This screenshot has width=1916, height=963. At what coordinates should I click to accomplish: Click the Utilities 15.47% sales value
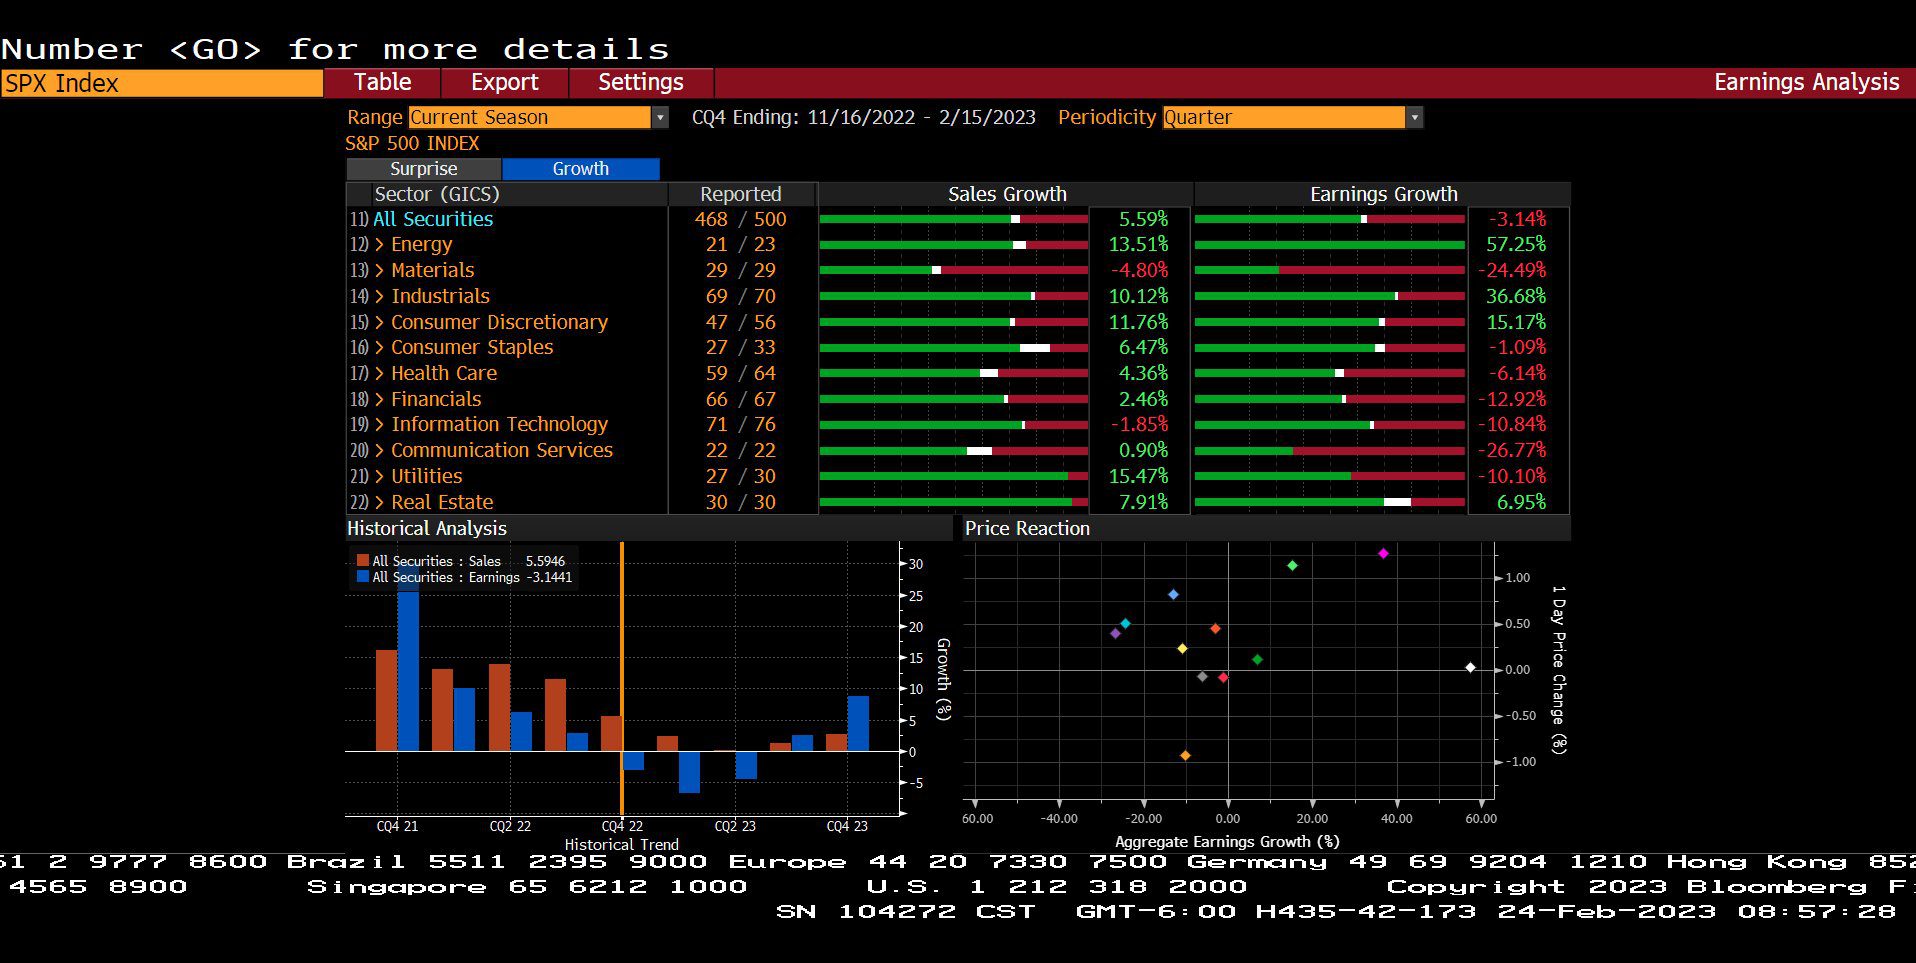click(1138, 477)
